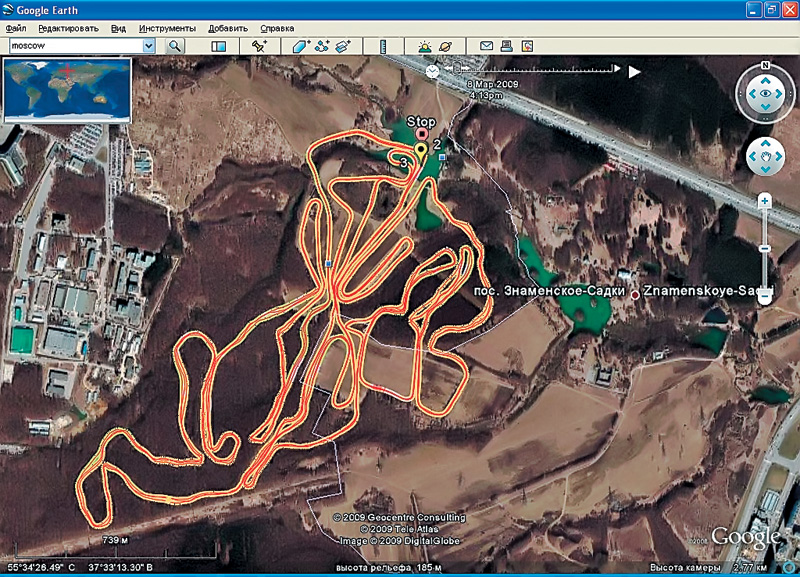Viewport: 800px width, 577px height.
Task: Open the Инструменты menu
Action: (167, 29)
